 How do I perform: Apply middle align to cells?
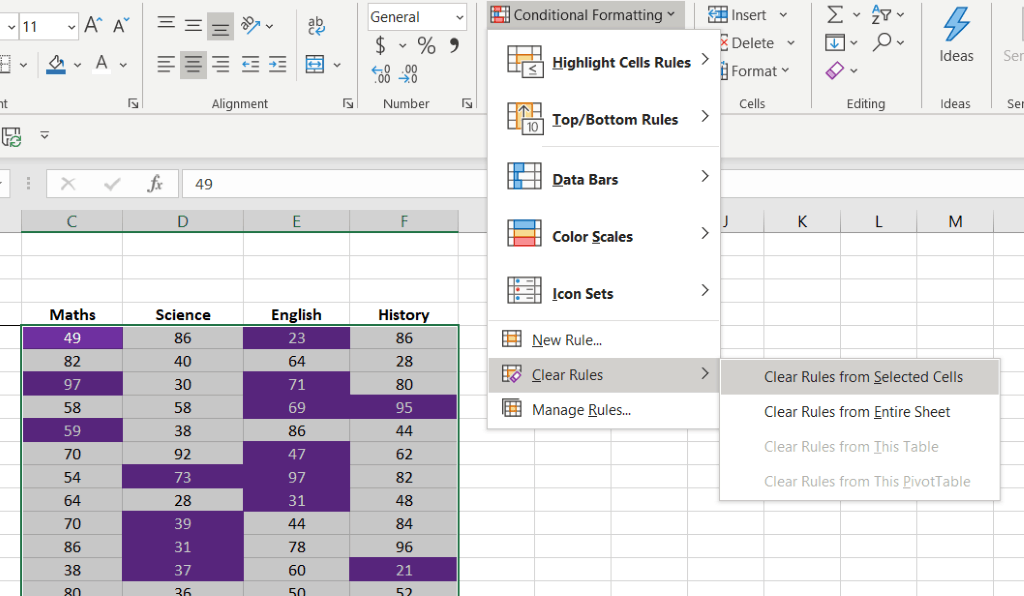193,26
